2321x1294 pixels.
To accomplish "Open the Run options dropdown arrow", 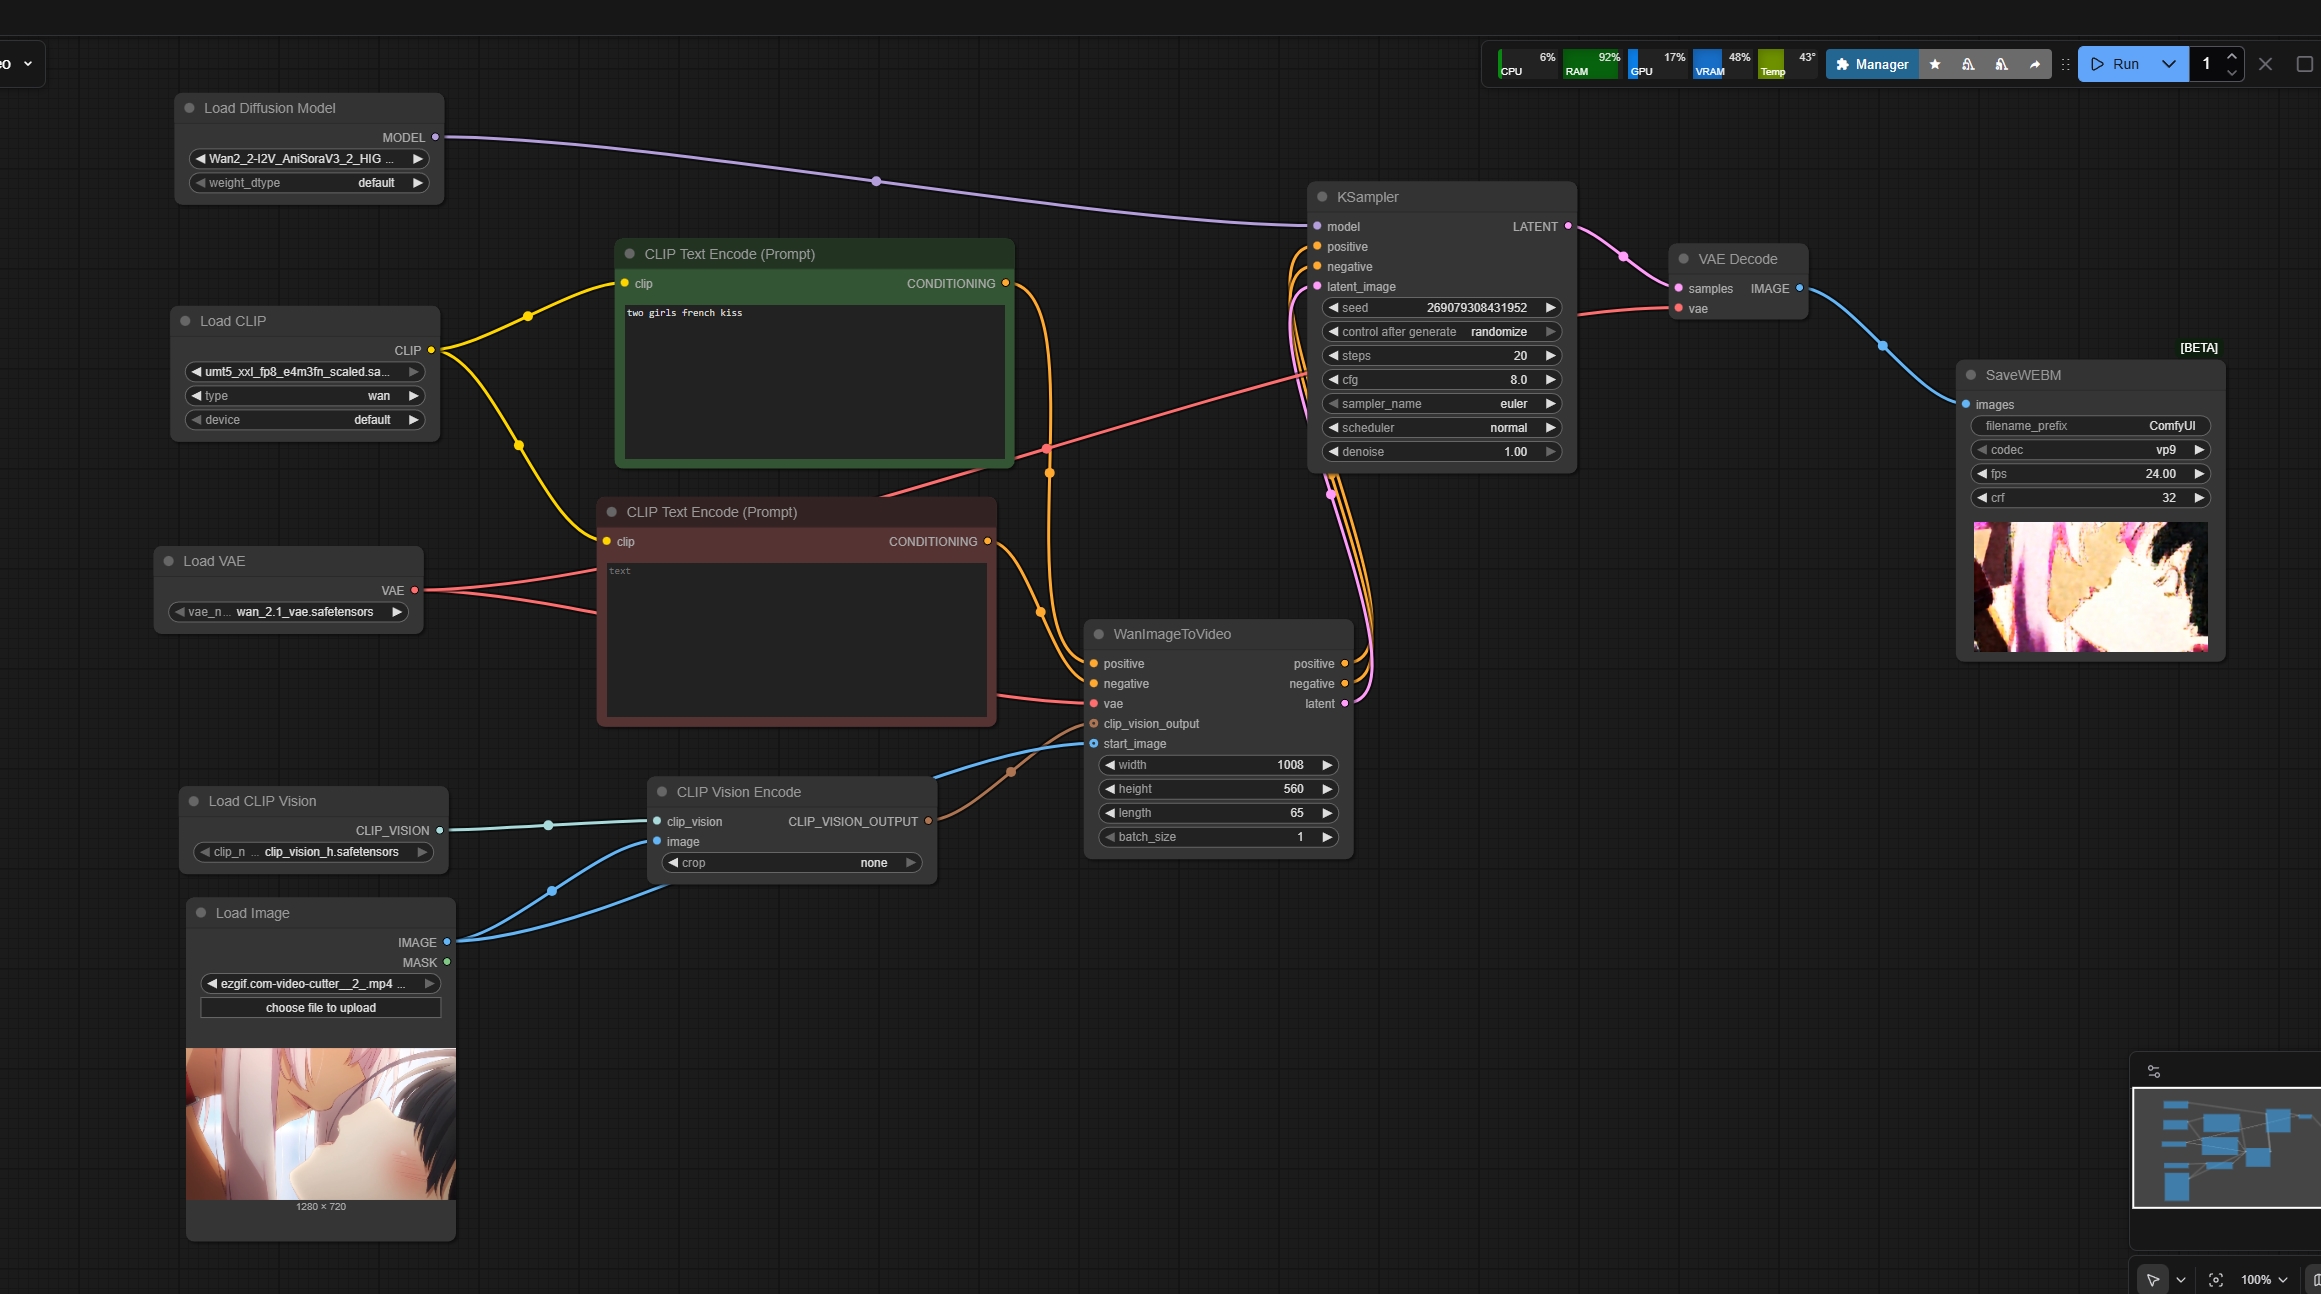I will (x=2168, y=64).
